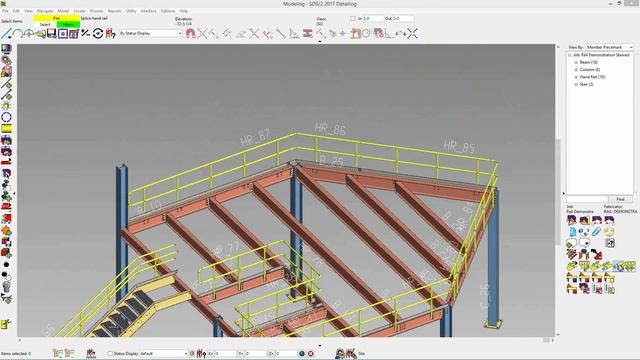This screenshot has width=640, height=360.
Task: Expand the Beam (18) tree node
Action: [x=576, y=62]
